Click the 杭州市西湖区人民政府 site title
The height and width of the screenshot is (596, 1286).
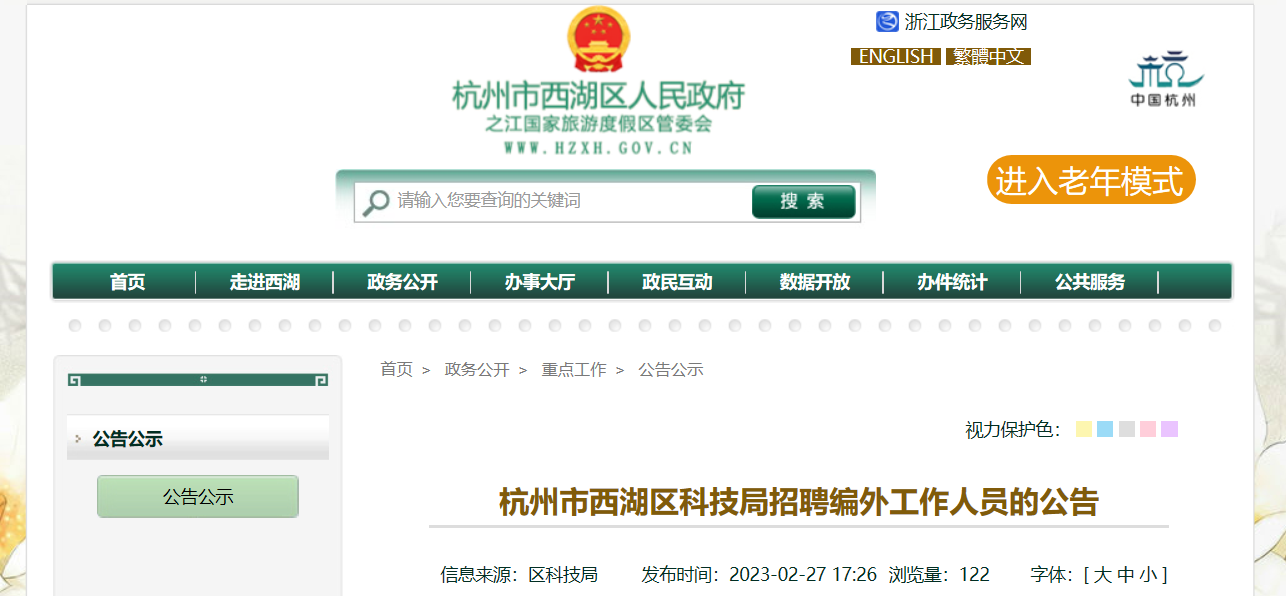coord(599,96)
